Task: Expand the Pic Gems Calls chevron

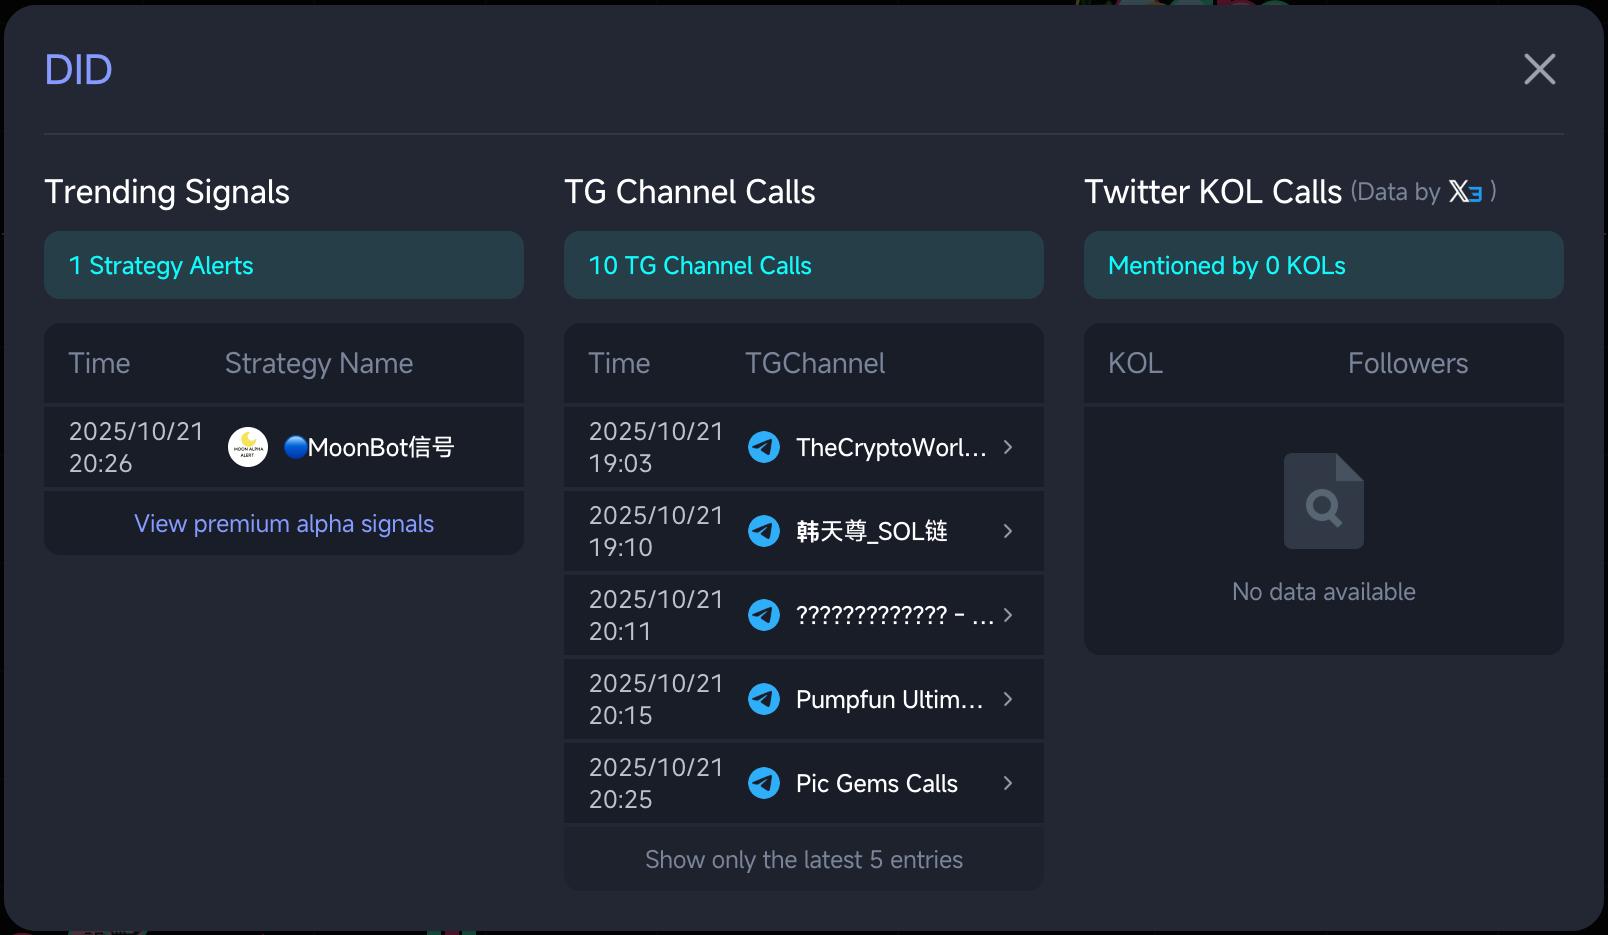Action: click(1008, 783)
